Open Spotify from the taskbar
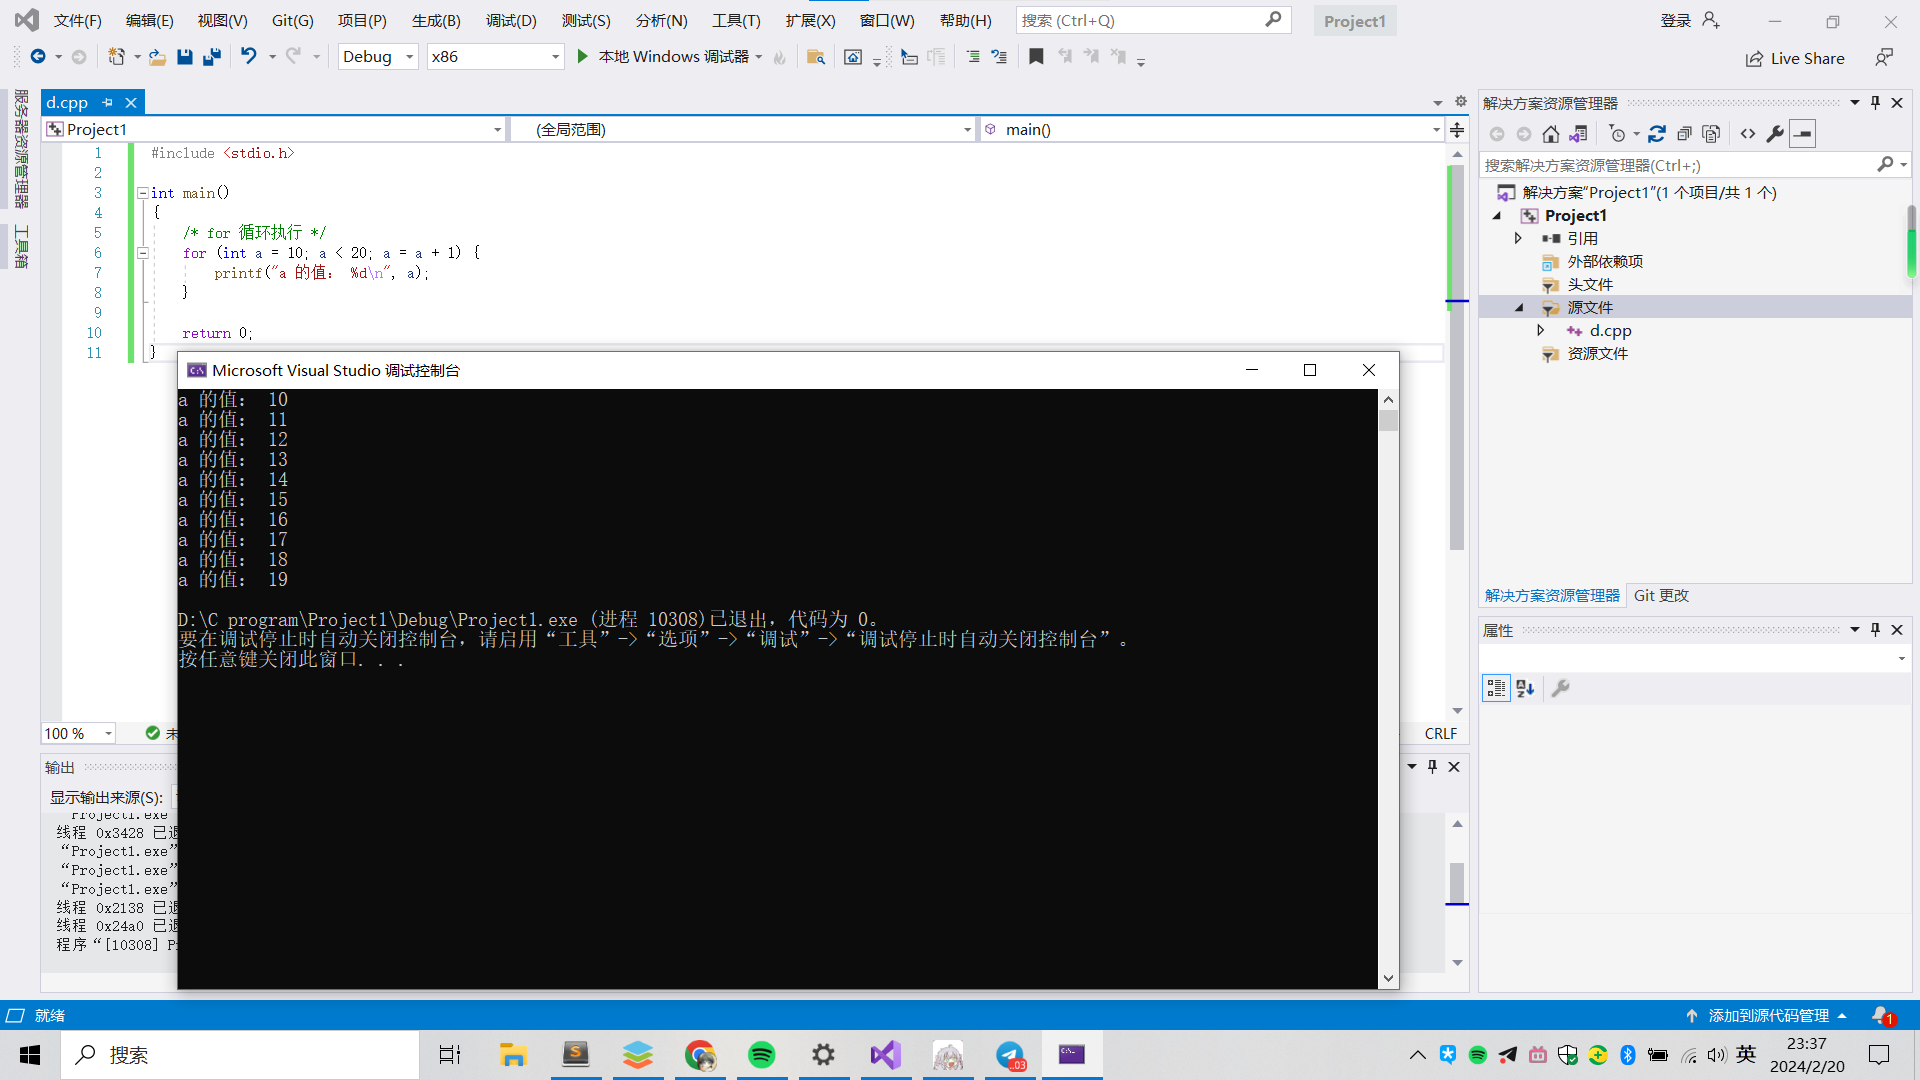Image resolution: width=1920 pixels, height=1080 pixels. [761, 1055]
